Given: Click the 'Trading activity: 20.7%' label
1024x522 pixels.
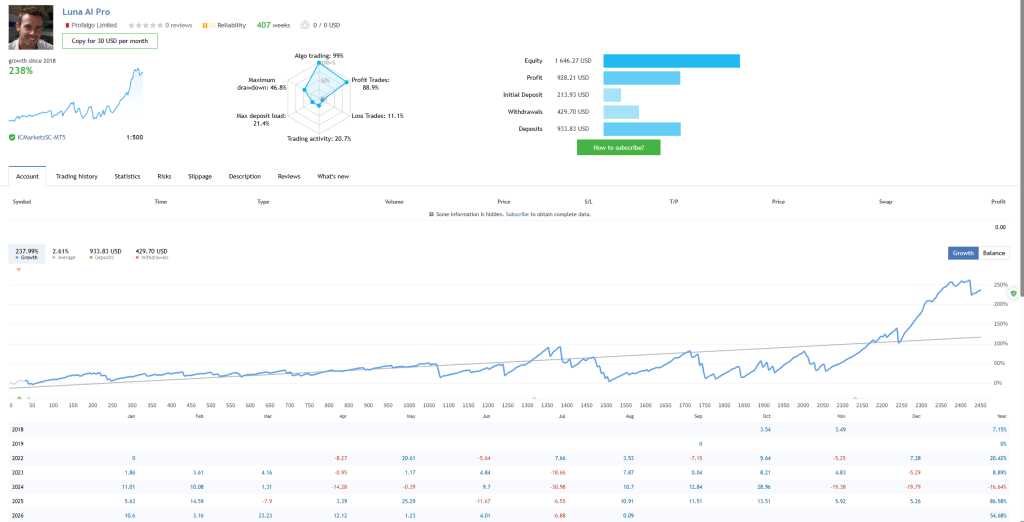Looking at the screenshot, I should [x=319, y=139].
